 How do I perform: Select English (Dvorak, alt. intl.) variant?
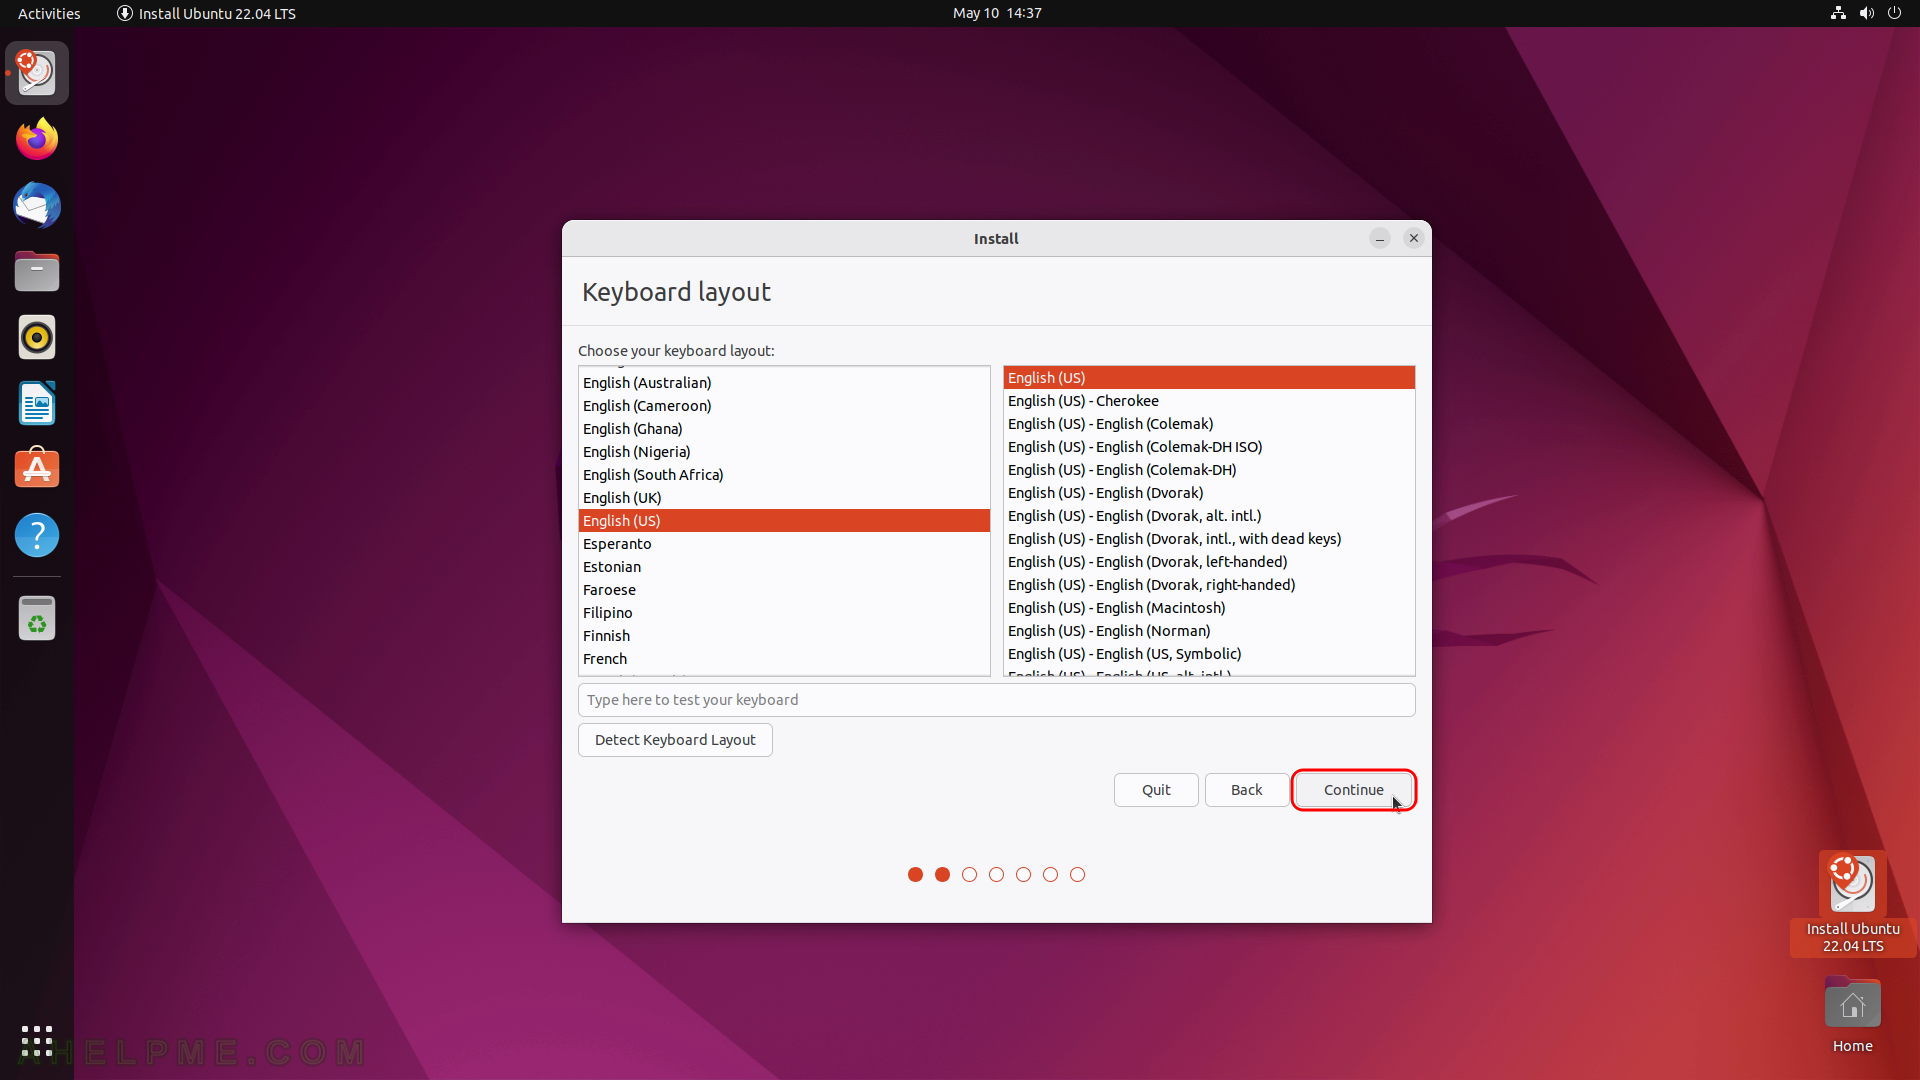[x=1209, y=516]
